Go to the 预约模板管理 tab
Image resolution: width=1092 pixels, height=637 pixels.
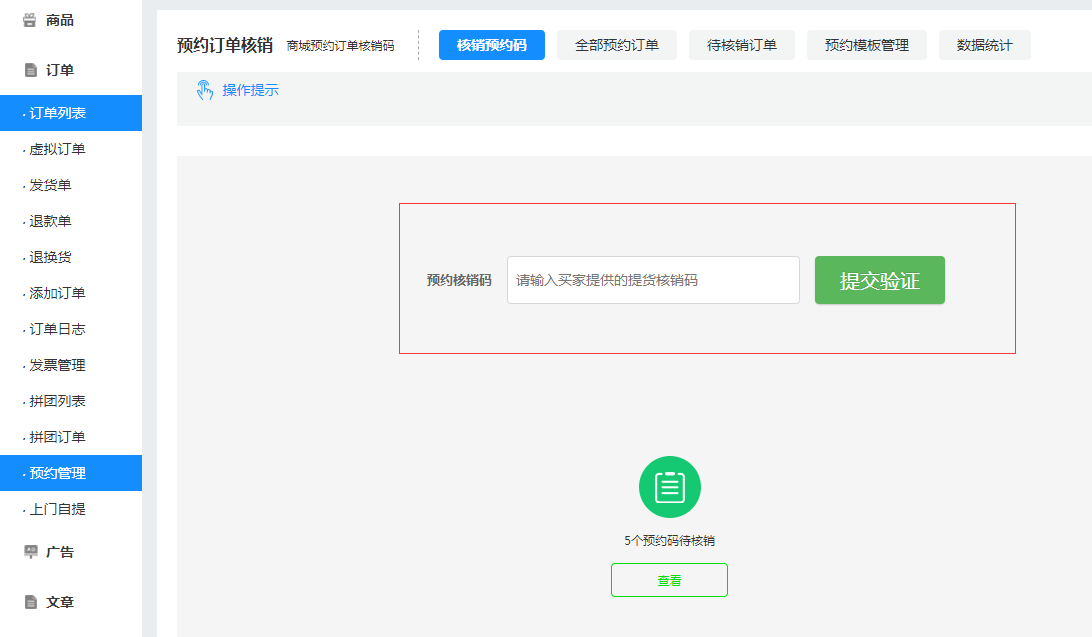click(866, 45)
